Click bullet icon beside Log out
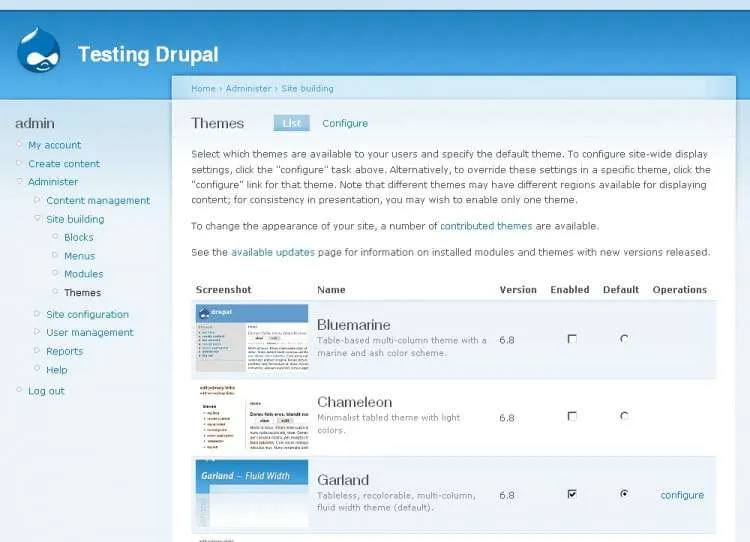 [x=20, y=390]
